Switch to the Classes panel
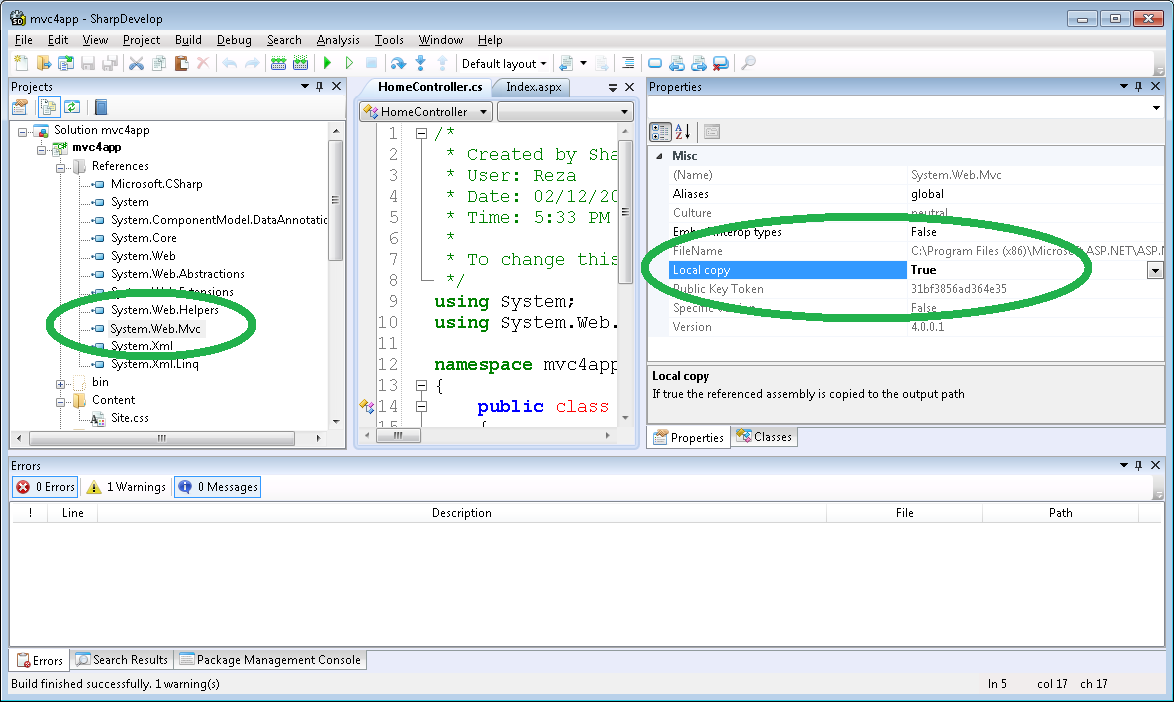Image resolution: width=1174 pixels, height=702 pixels. 764,437
